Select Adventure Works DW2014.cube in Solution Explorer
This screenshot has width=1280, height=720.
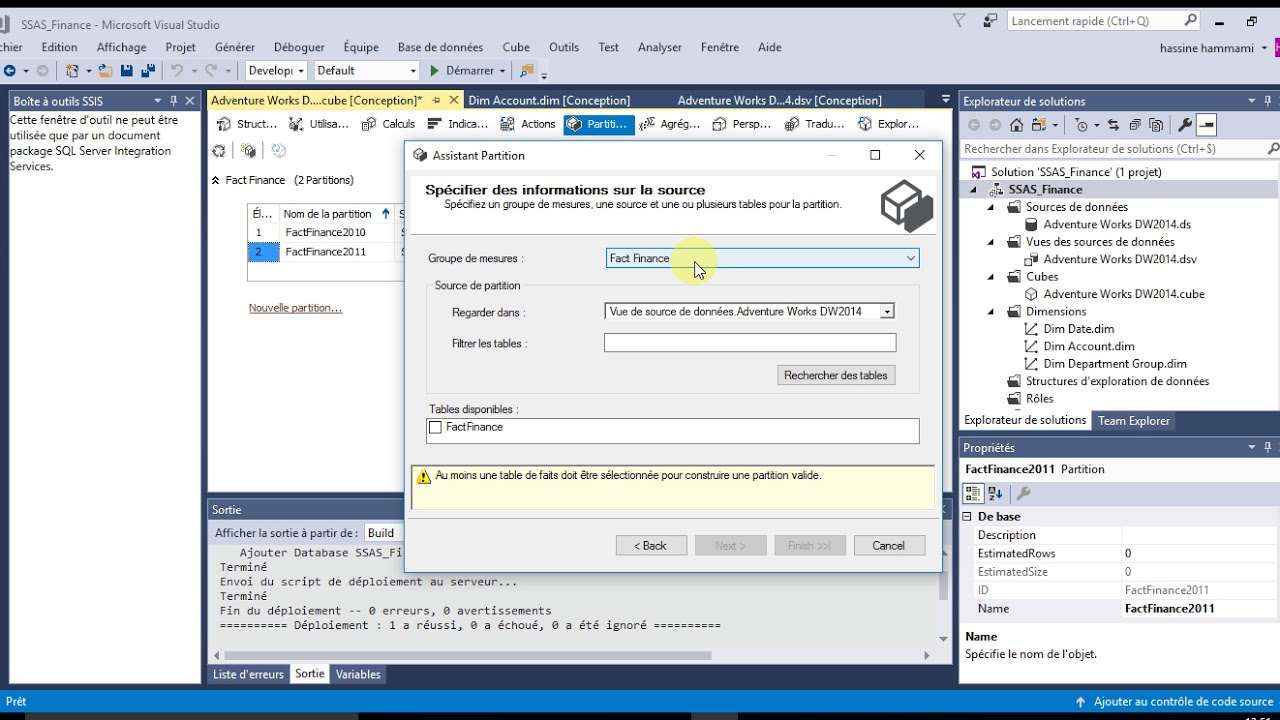coord(1123,294)
